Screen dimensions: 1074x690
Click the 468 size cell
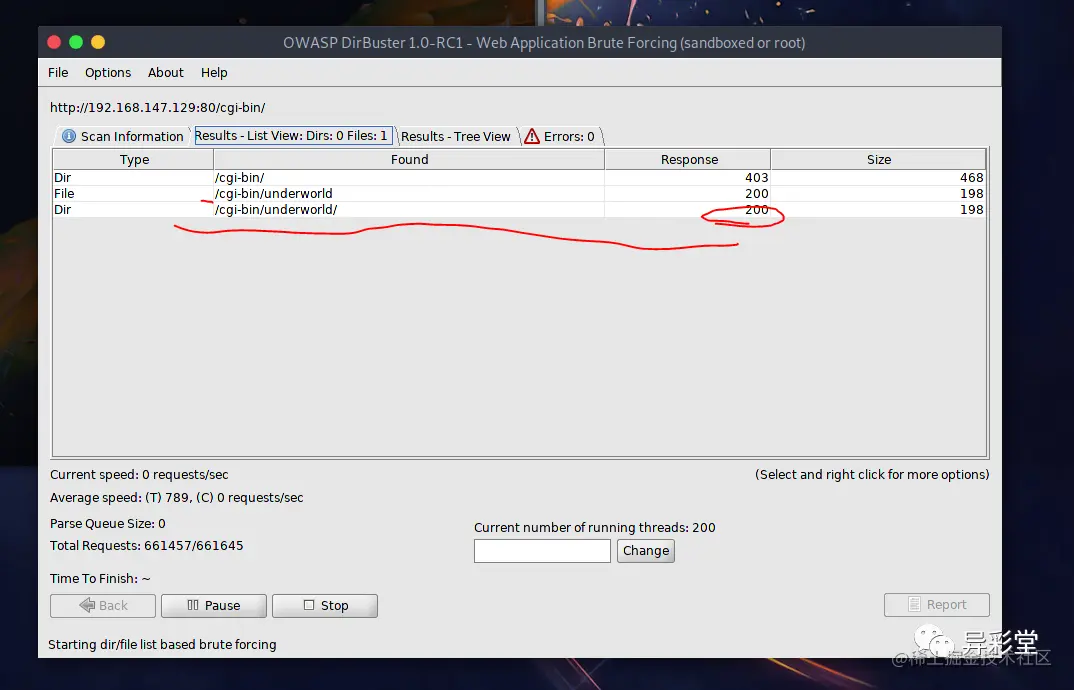click(x=878, y=177)
